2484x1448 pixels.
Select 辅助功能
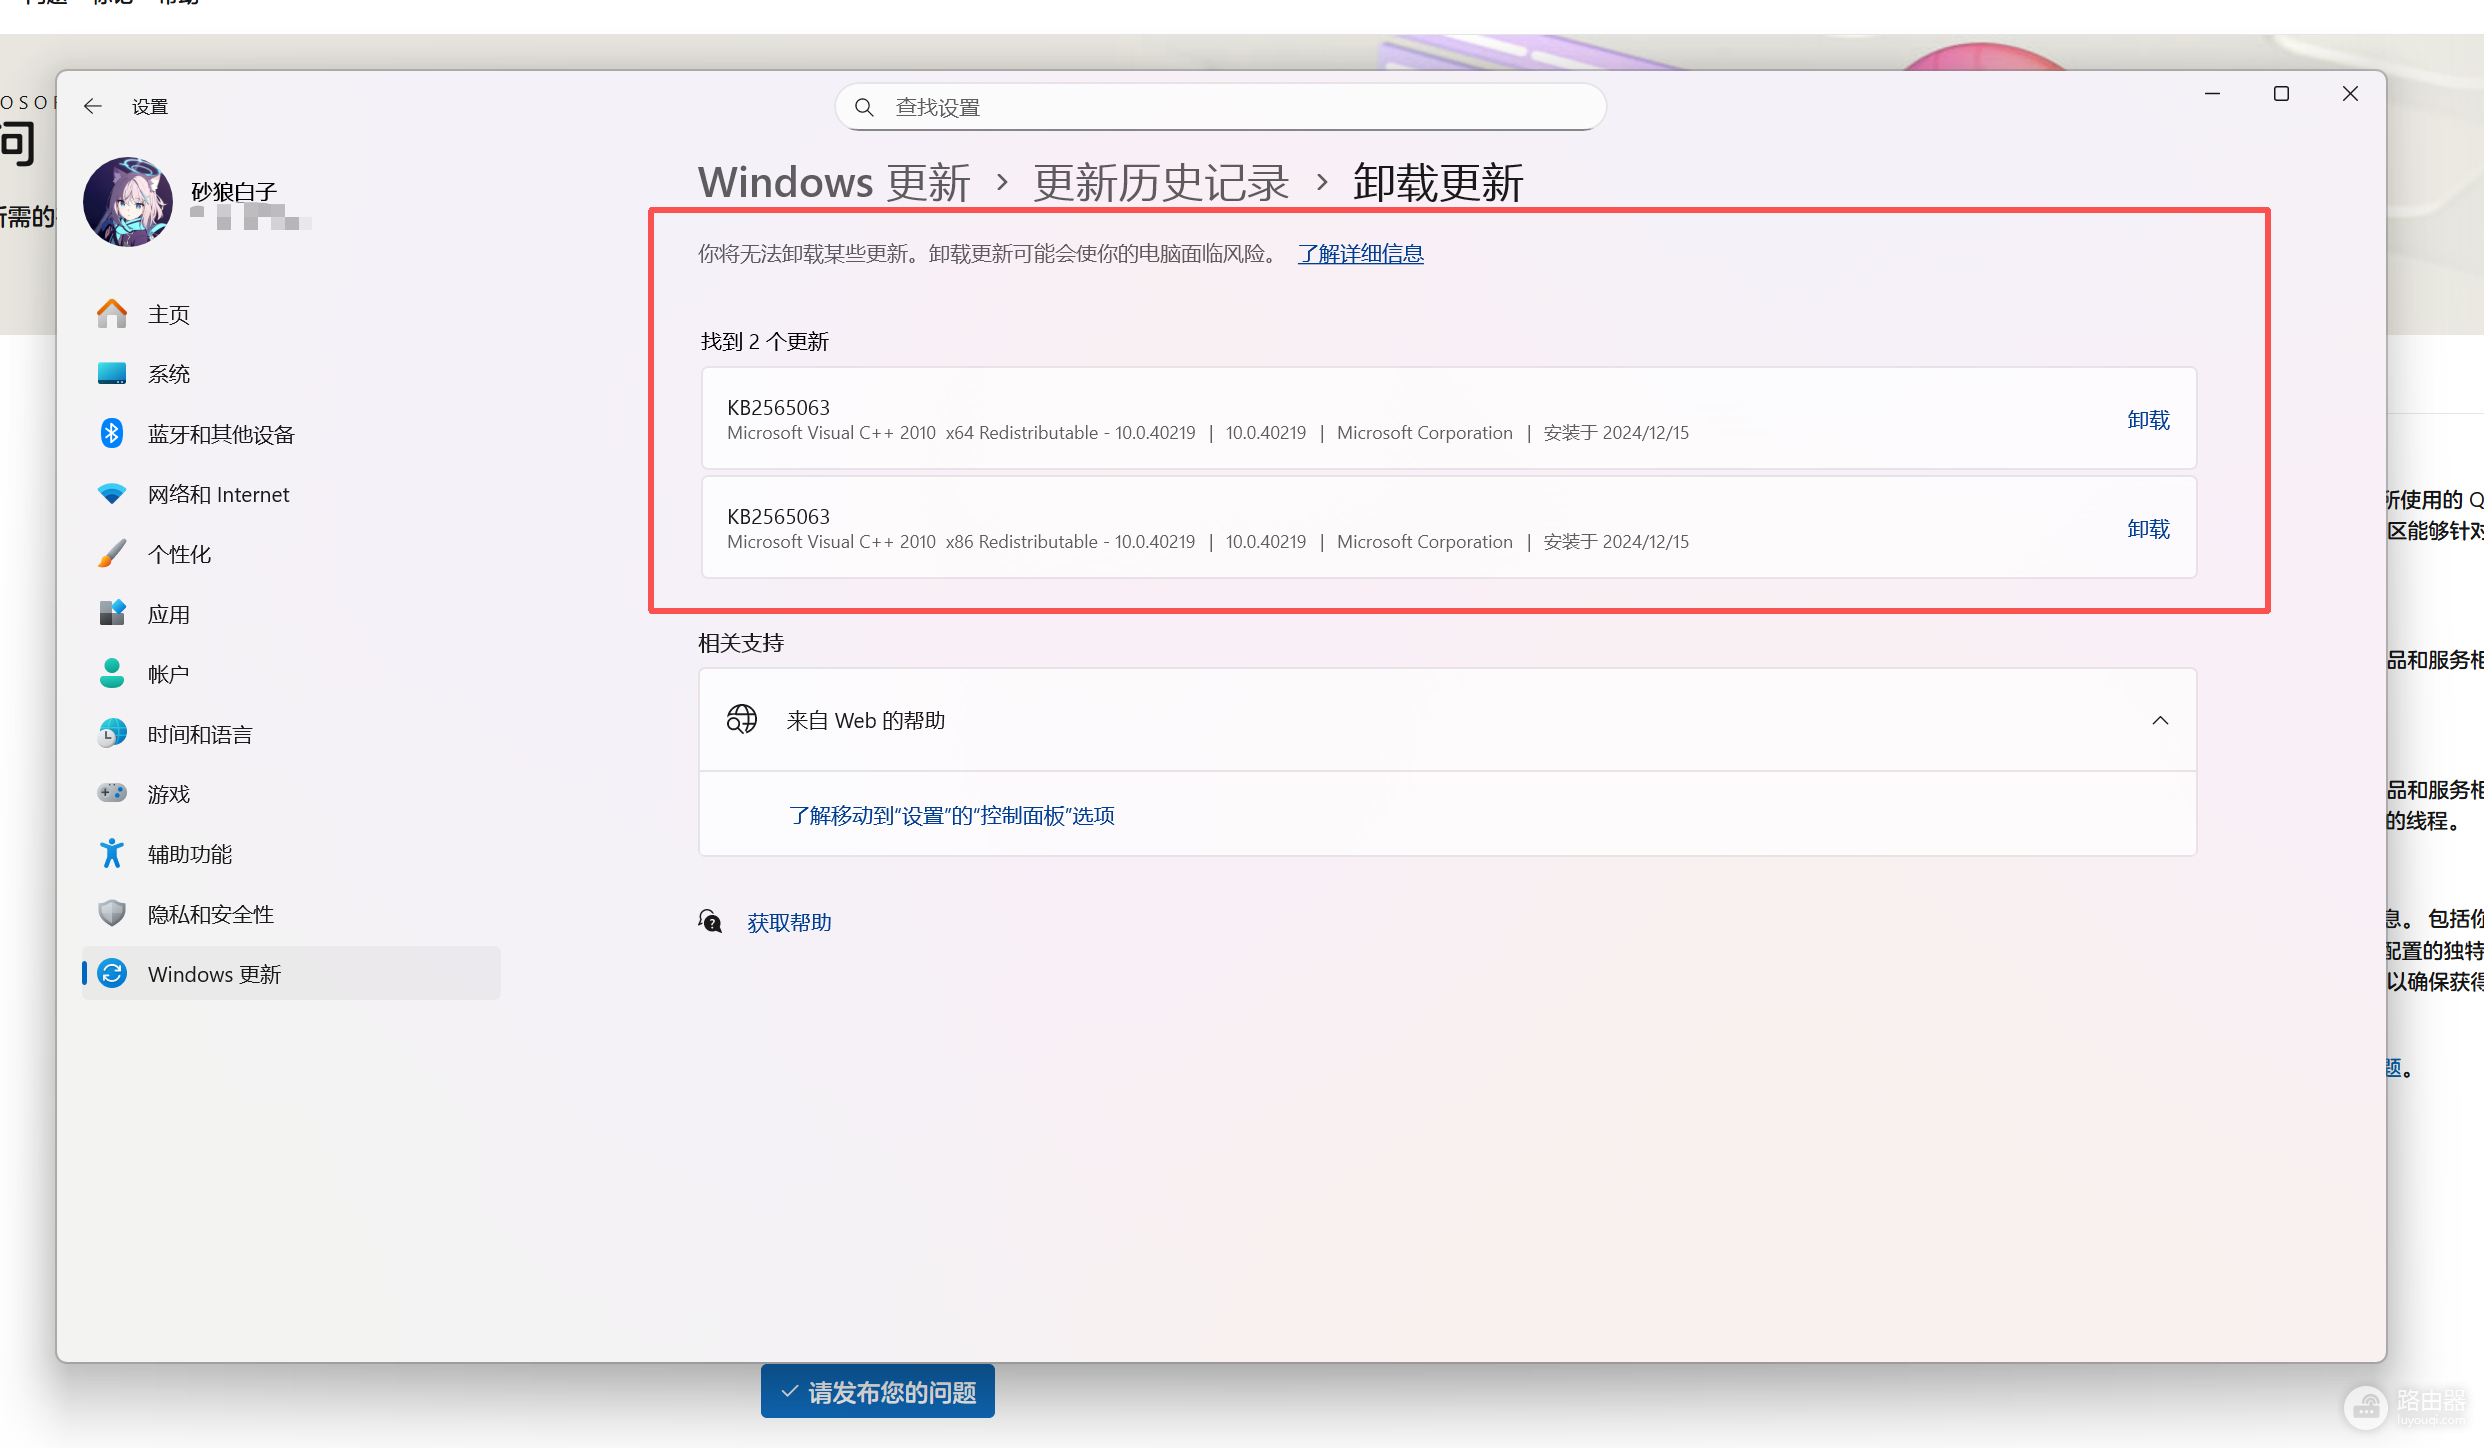(x=291, y=854)
